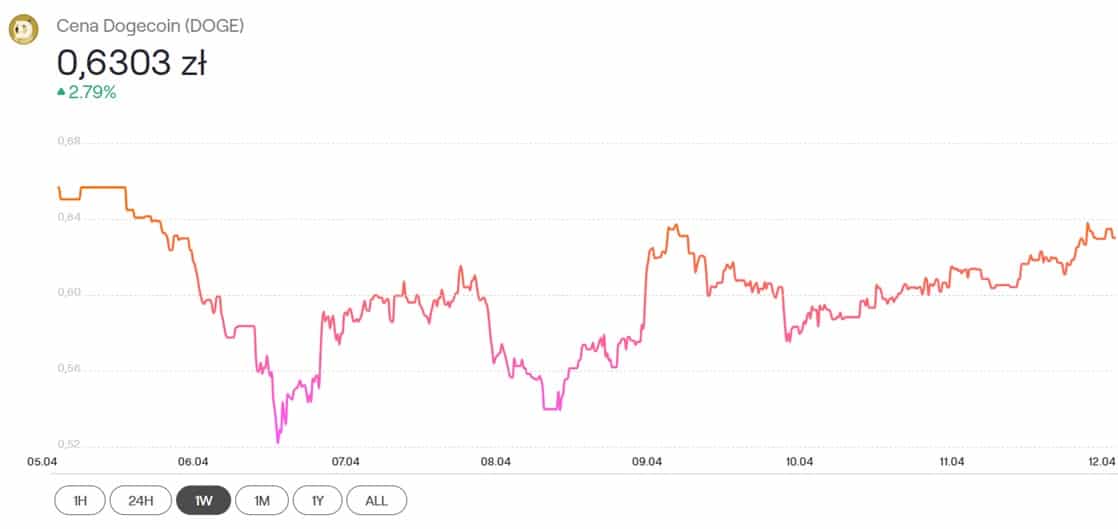Choose the 1W time range button

click(203, 500)
